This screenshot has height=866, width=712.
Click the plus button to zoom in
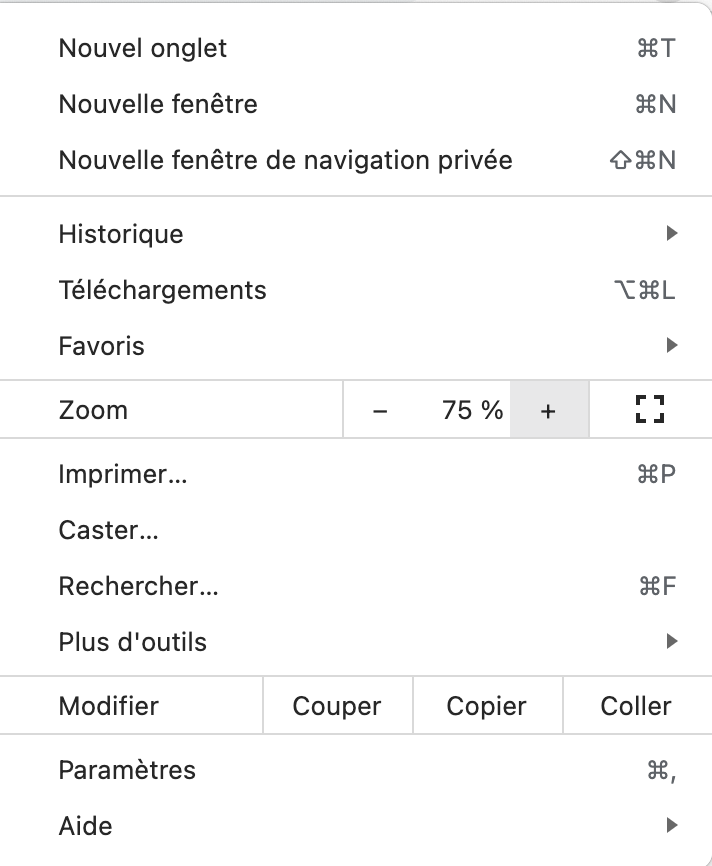[548, 410]
